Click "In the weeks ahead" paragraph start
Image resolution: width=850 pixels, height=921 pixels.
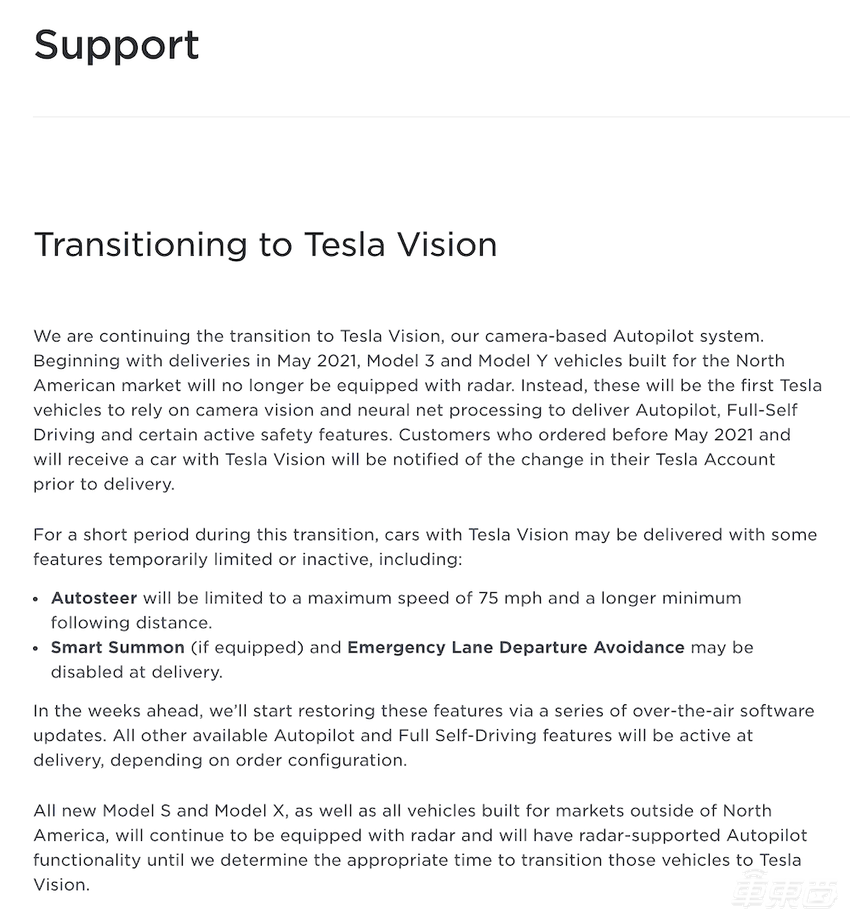pyautogui.click(x=106, y=711)
